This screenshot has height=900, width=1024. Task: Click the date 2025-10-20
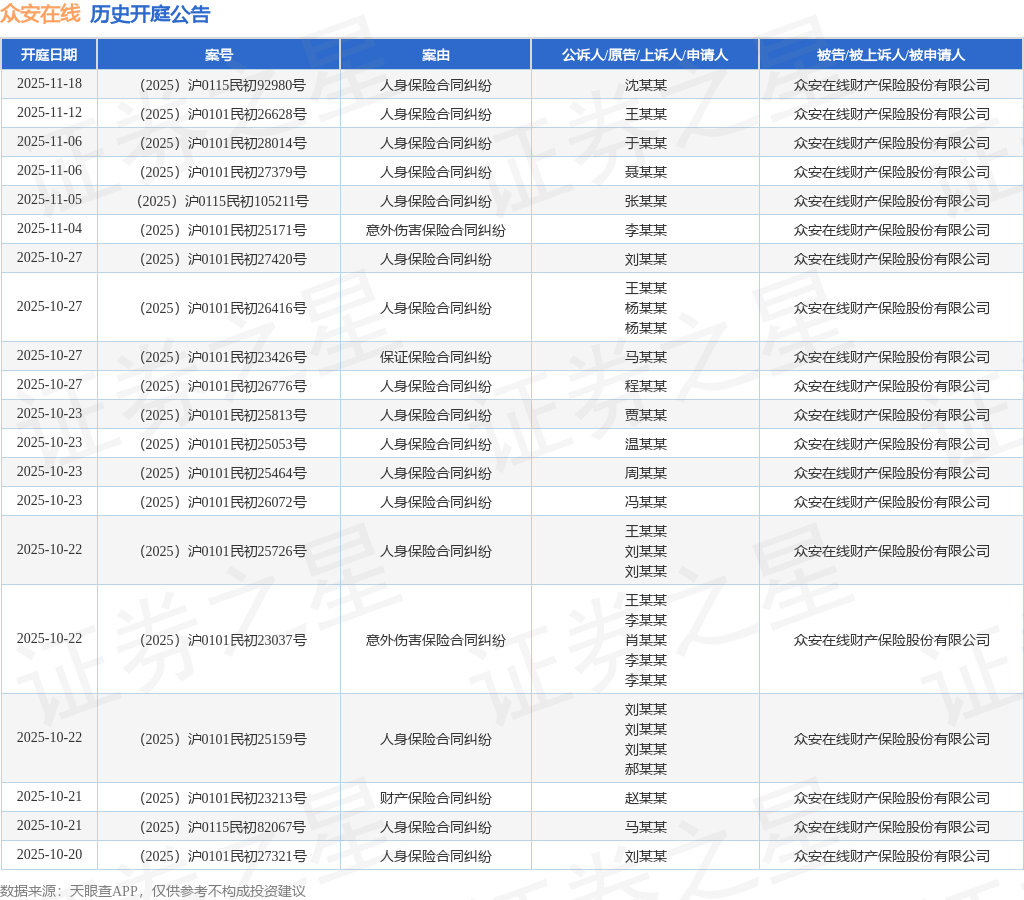pyautogui.click(x=49, y=854)
